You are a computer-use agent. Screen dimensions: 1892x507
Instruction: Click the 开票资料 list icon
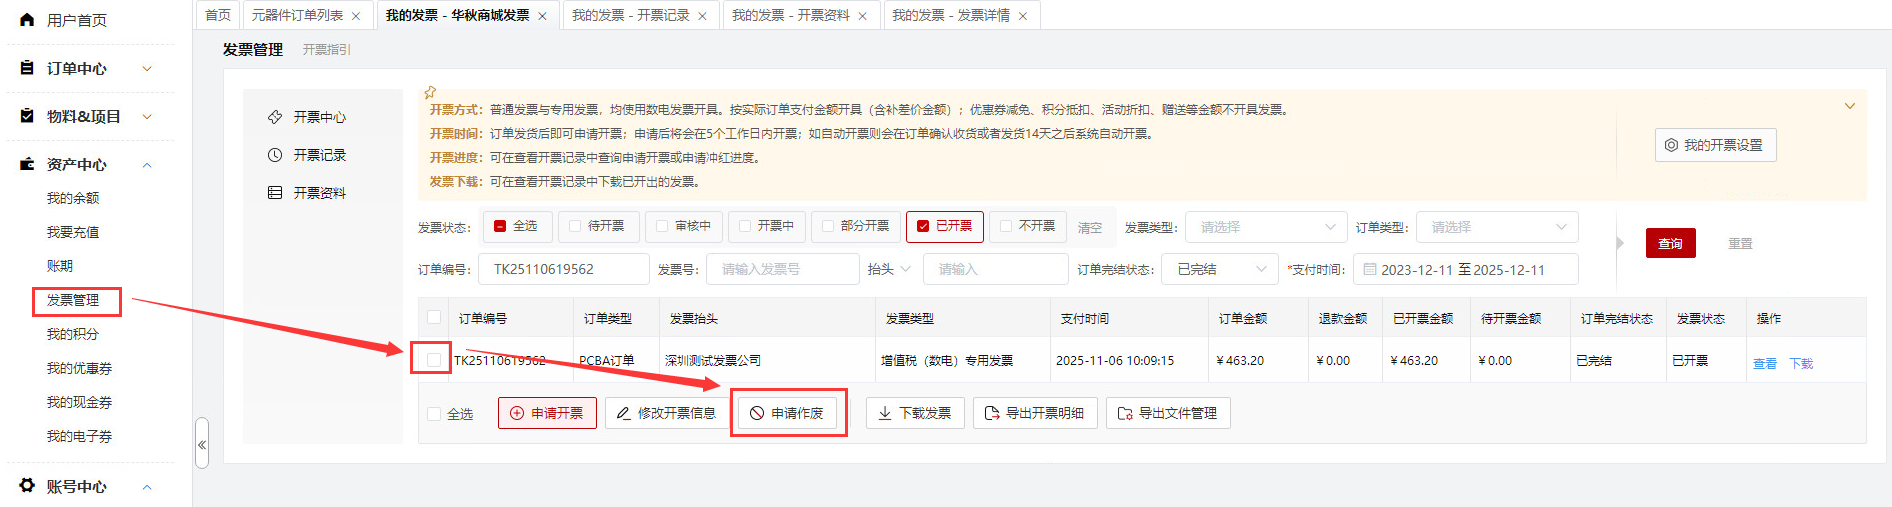click(275, 193)
